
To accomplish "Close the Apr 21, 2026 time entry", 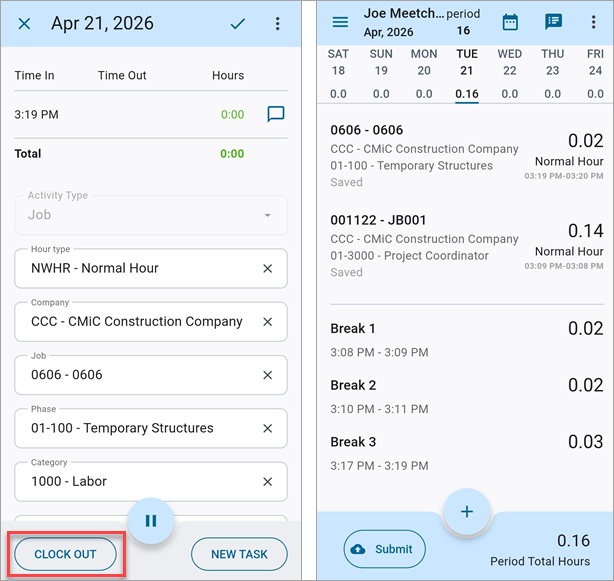I will tap(24, 24).
